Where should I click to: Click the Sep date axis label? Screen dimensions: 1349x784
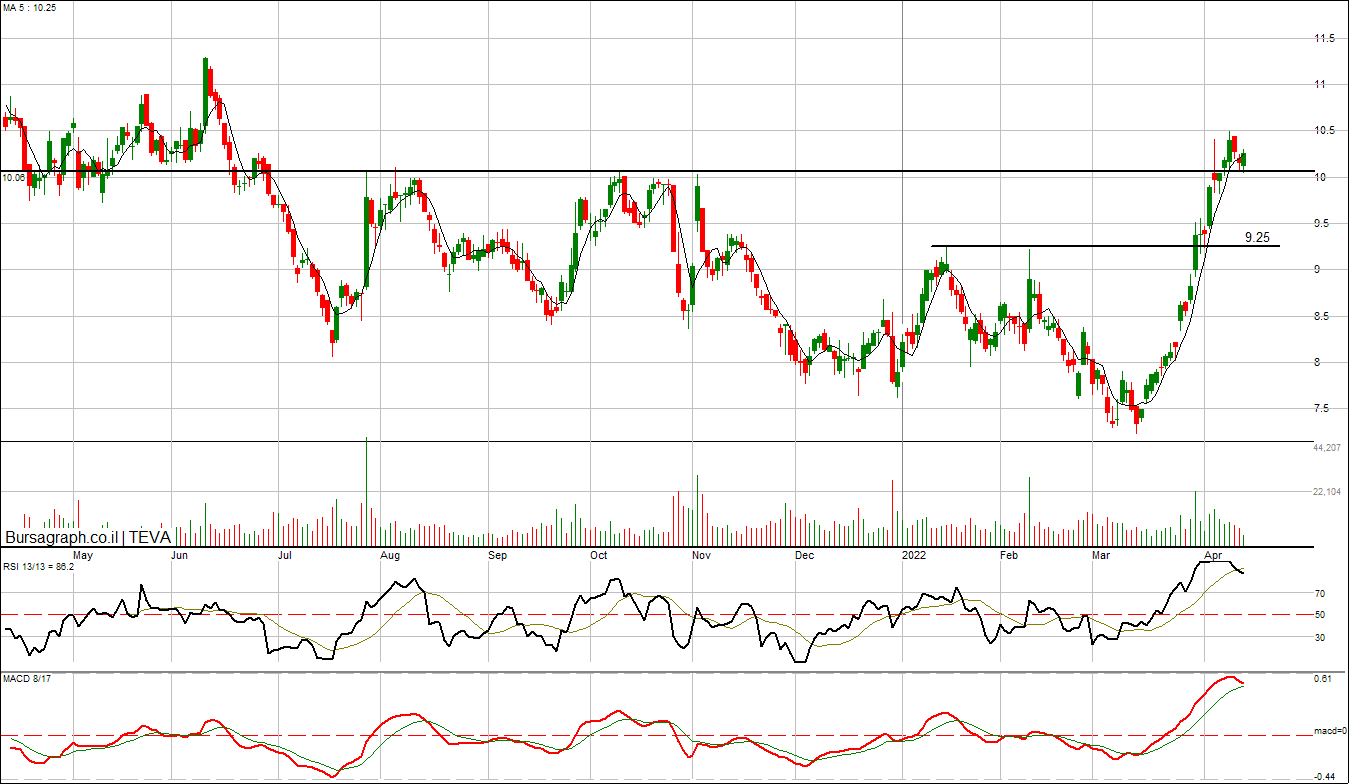click(x=497, y=554)
